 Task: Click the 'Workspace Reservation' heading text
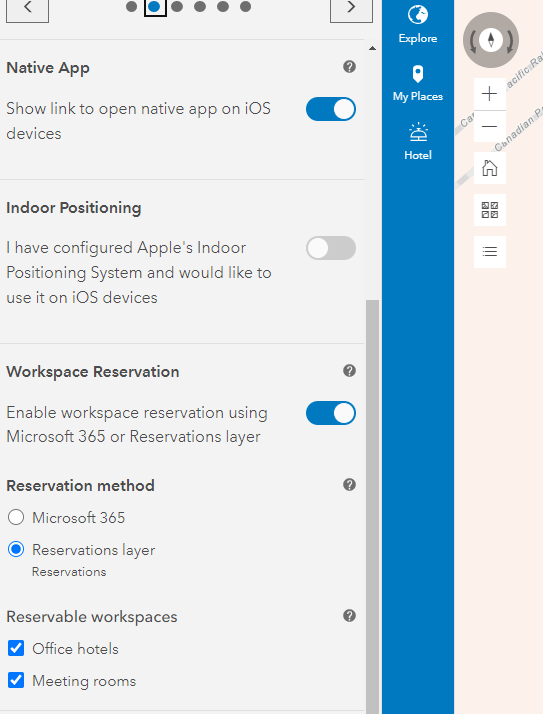(92, 372)
